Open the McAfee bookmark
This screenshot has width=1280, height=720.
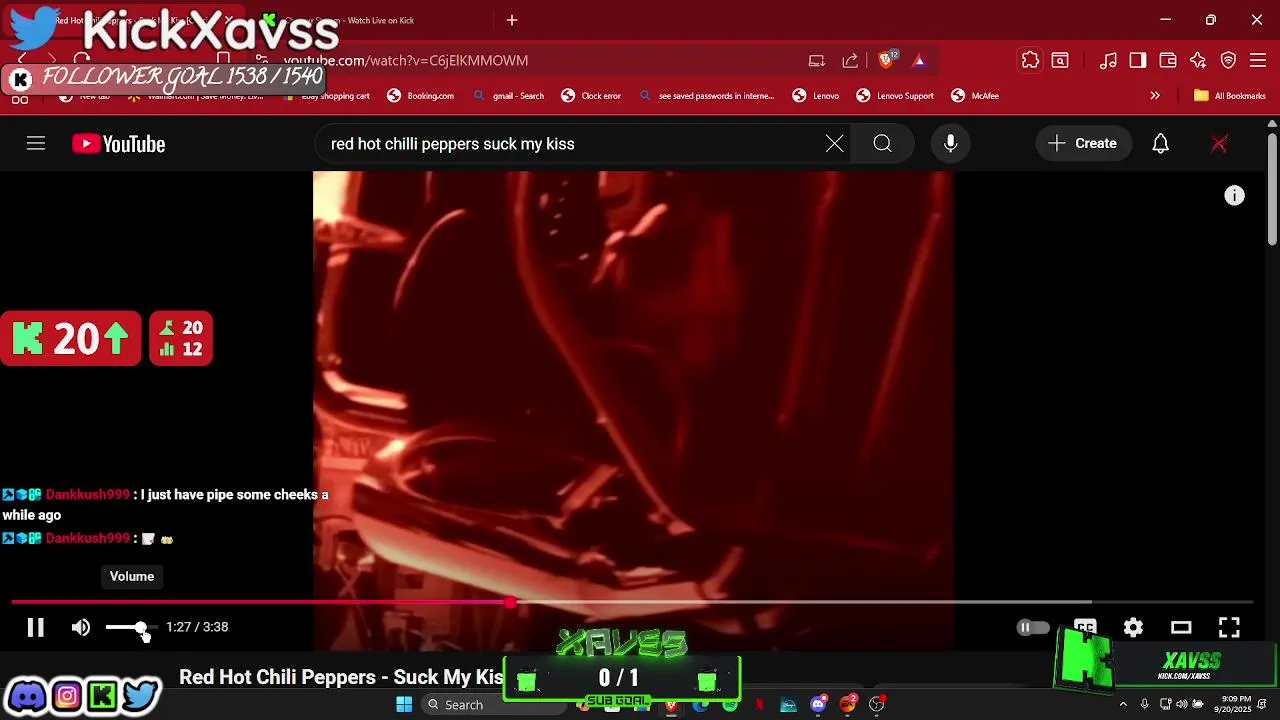975,96
